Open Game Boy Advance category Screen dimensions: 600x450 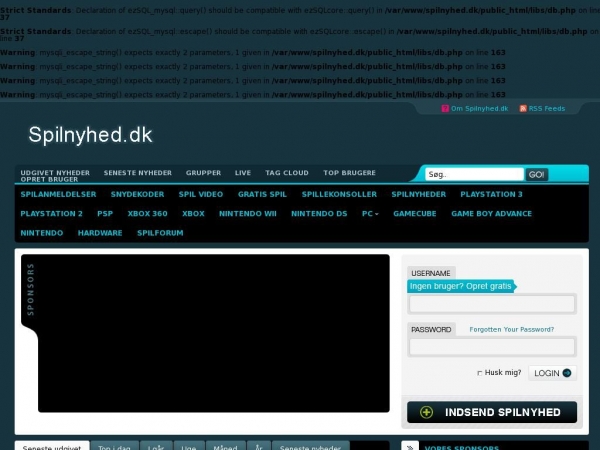coord(491,214)
